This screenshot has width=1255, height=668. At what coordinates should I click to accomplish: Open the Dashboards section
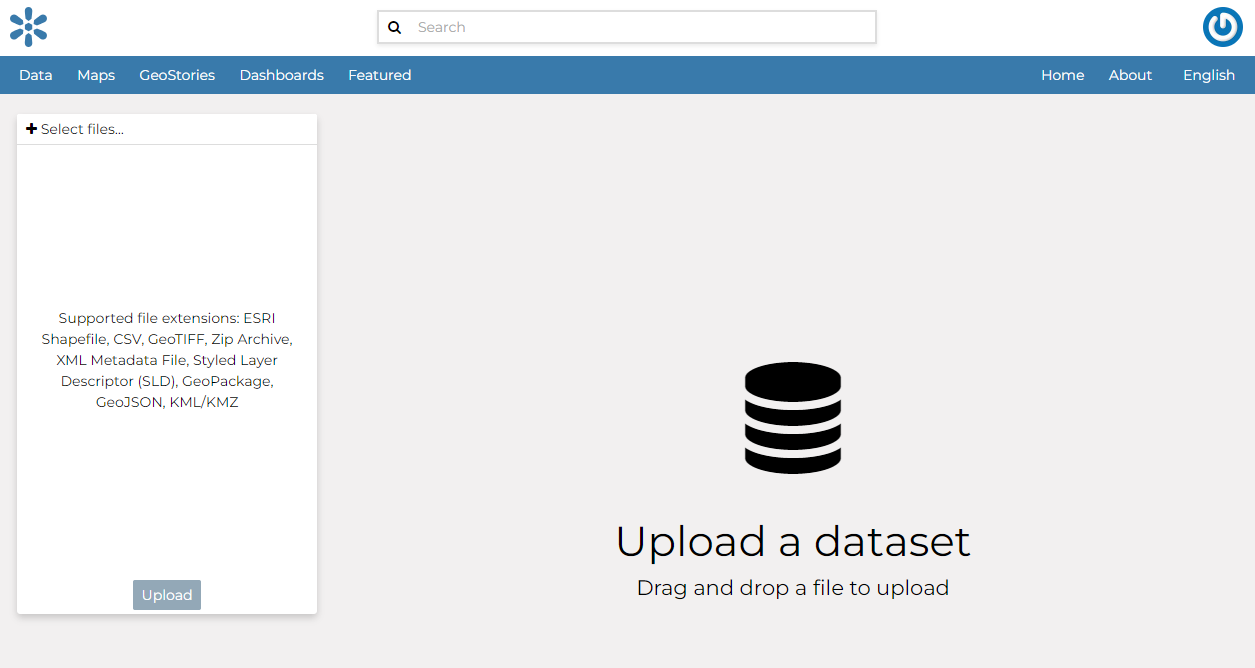pyautogui.click(x=281, y=75)
